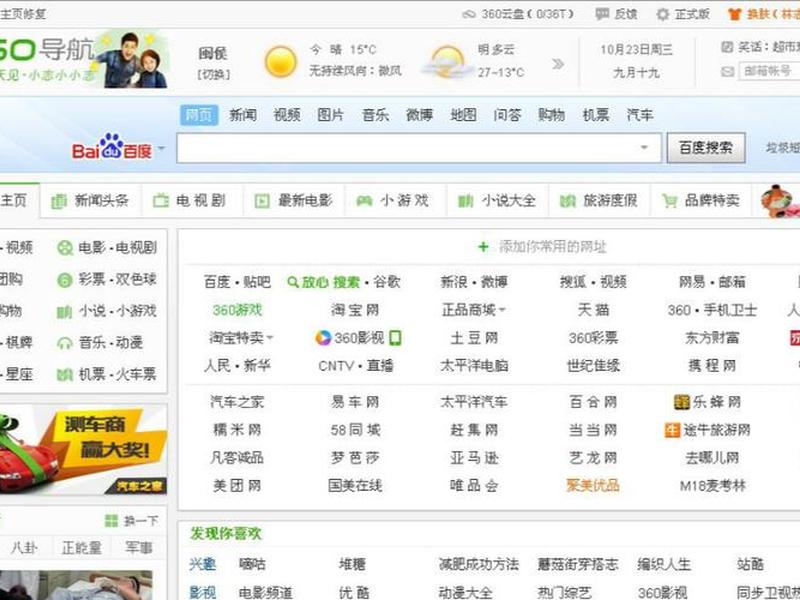Click the 小说大全 book icon

[x=465, y=201]
